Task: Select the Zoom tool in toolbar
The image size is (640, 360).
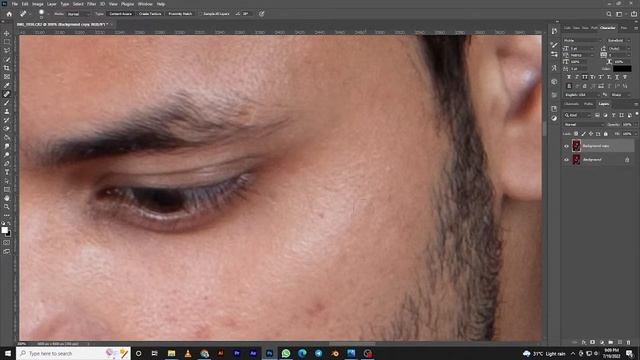Action: [7, 207]
